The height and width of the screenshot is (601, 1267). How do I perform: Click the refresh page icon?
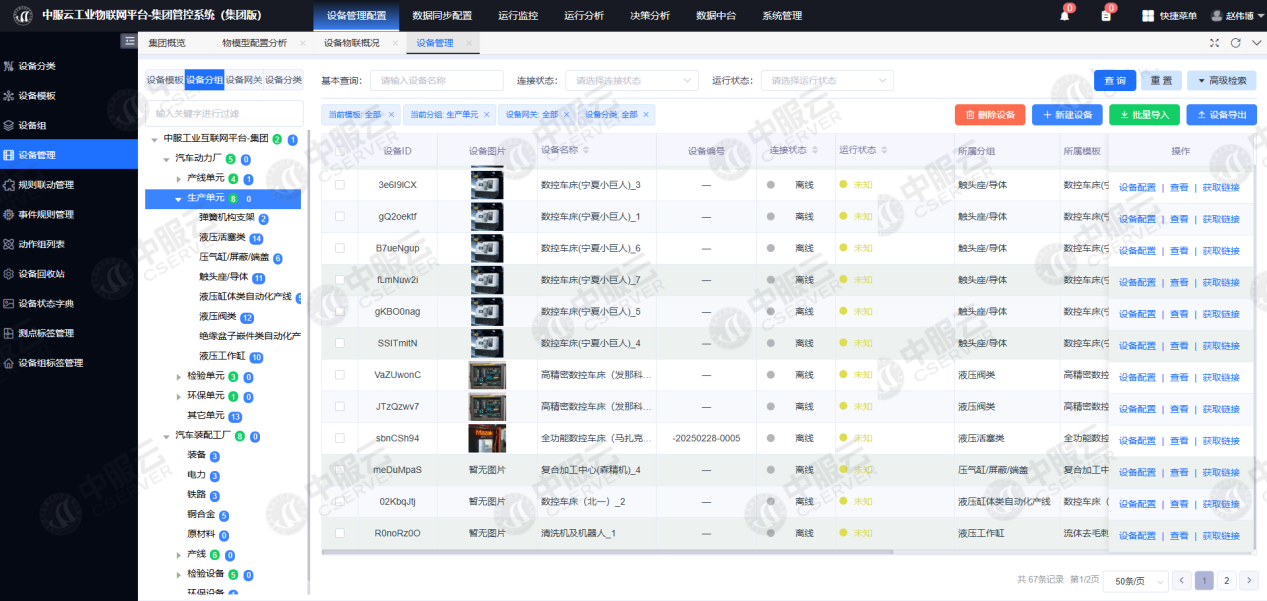[1235, 43]
